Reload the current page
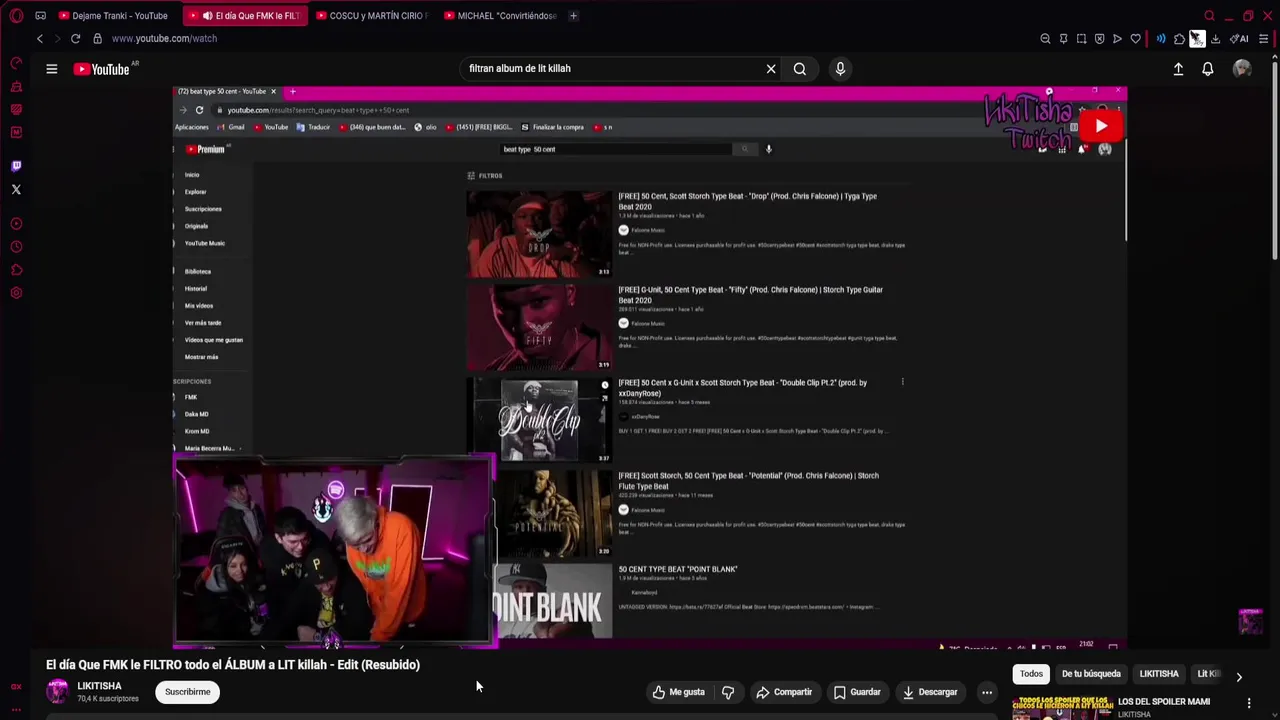This screenshot has height=720, width=1280. point(75,38)
